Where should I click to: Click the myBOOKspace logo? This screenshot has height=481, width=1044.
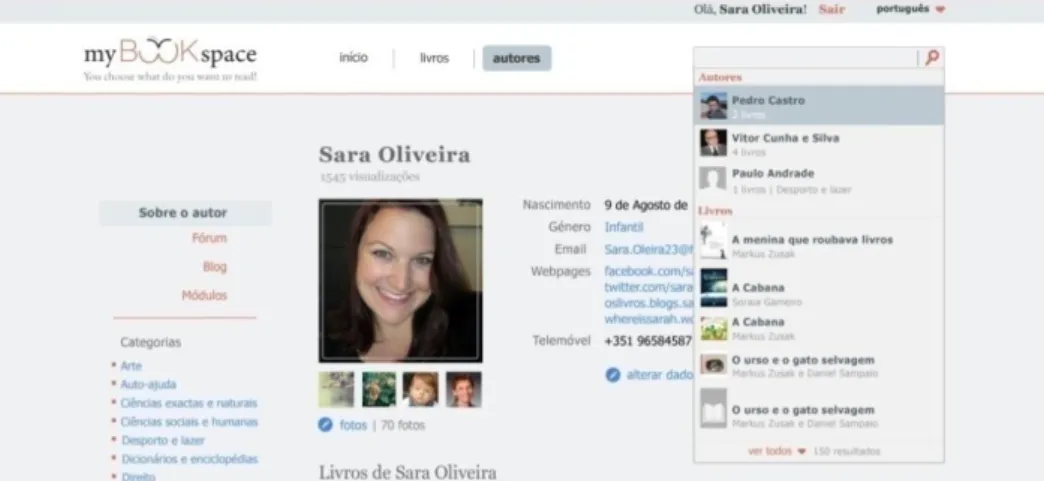[x=170, y=59]
